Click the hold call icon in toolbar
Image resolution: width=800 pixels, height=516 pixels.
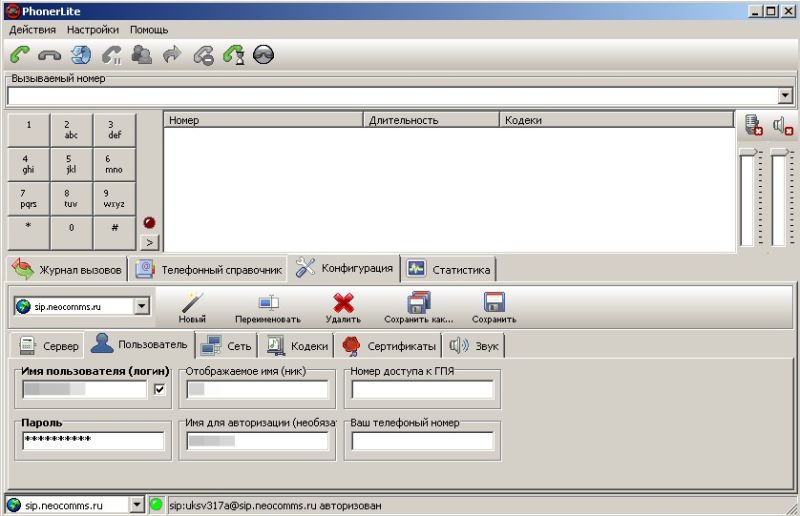(111, 55)
